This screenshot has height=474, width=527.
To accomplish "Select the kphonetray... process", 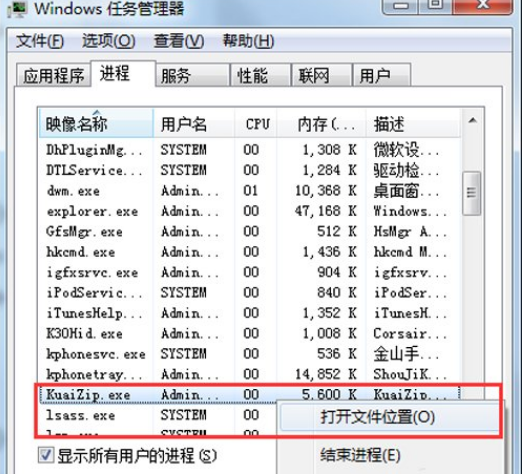I will tap(249, 374).
